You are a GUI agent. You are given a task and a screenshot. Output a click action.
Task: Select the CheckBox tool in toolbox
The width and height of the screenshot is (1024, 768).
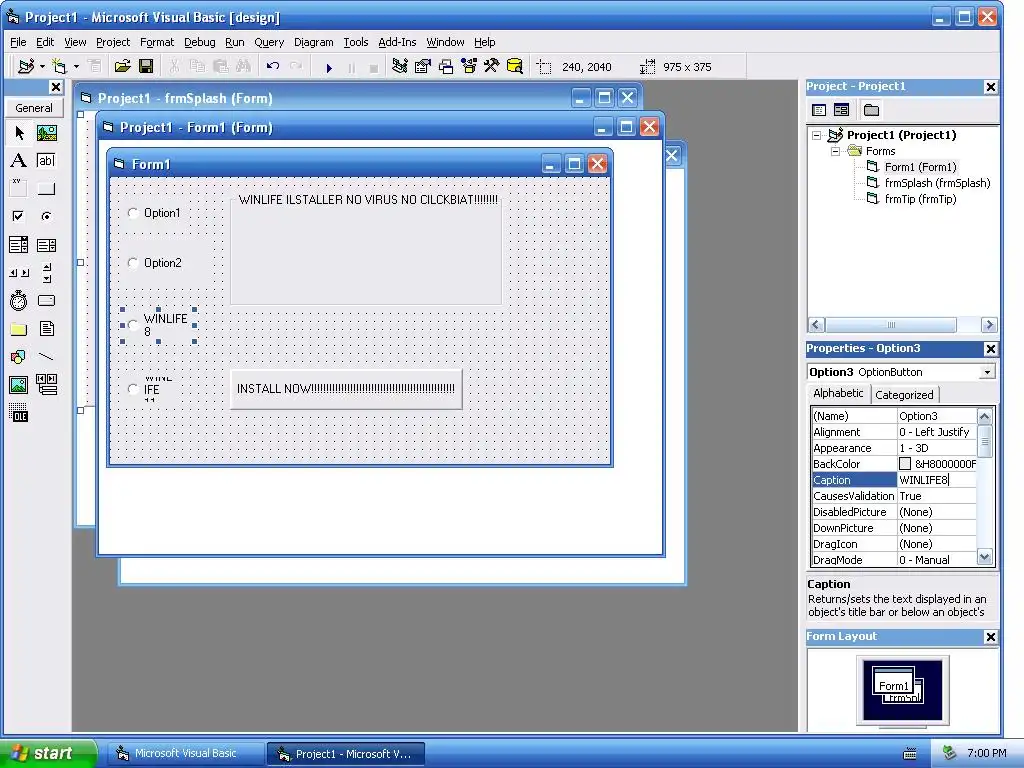[19, 216]
